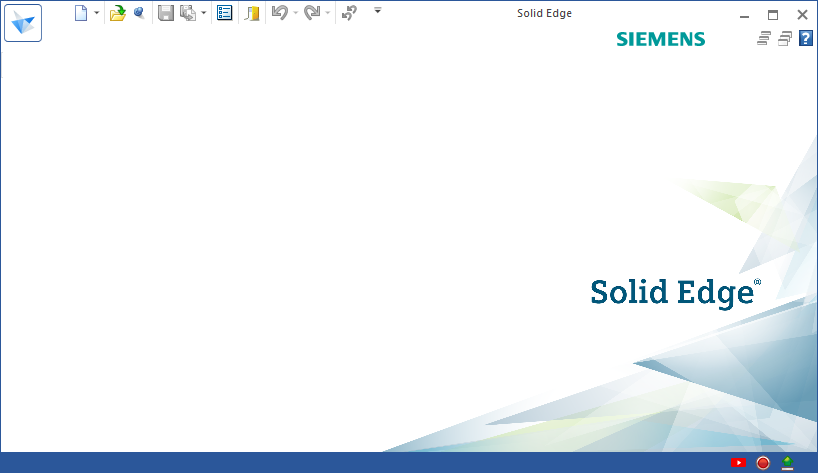
Task: Maximize the Solid Edge window
Action: [x=773, y=15]
